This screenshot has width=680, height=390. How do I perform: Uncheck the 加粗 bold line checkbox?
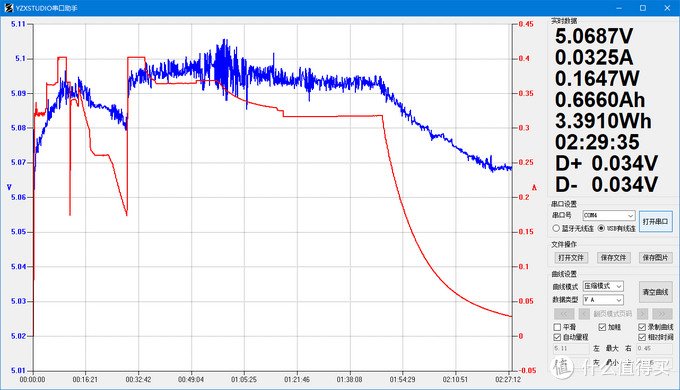[602, 327]
